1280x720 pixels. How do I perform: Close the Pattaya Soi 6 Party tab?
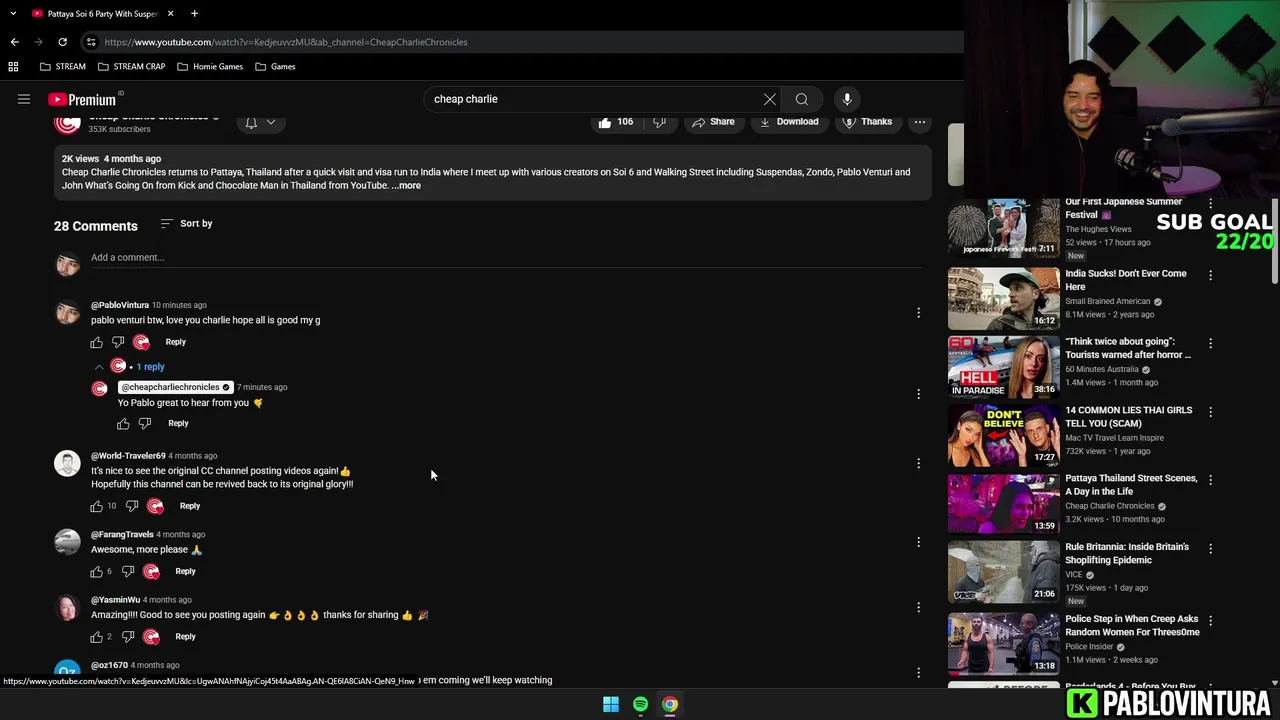(170, 13)
